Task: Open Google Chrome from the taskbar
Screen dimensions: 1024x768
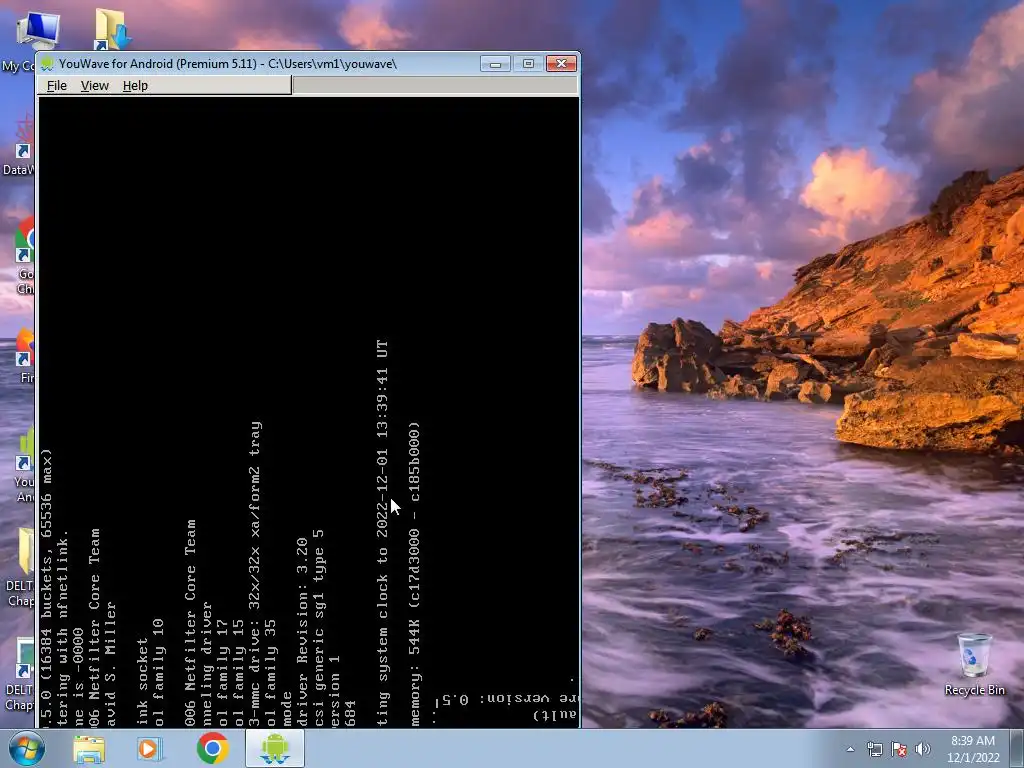Action: [x=212, y=748]
